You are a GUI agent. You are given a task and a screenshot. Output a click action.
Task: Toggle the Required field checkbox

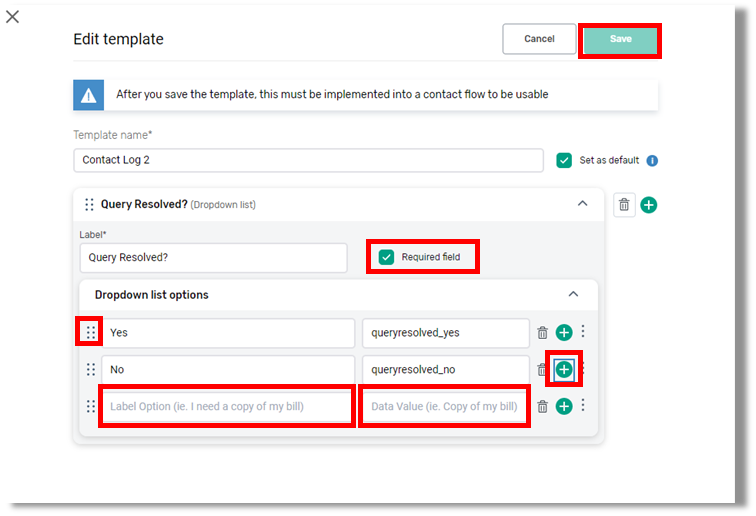pos(387,257)
